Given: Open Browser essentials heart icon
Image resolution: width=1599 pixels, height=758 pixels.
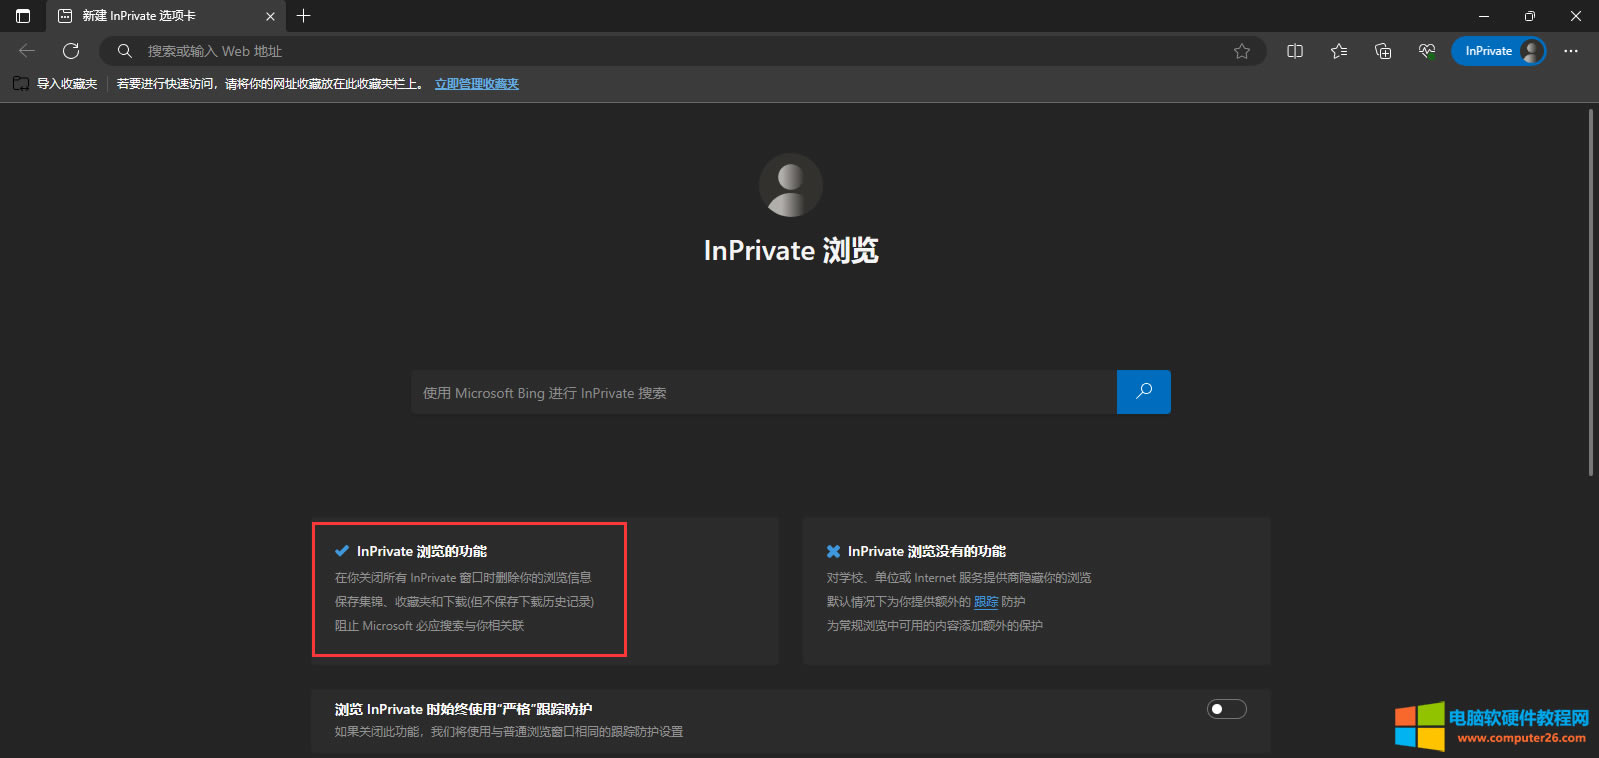Looking at the screenshot, I should click(1427, 51).
